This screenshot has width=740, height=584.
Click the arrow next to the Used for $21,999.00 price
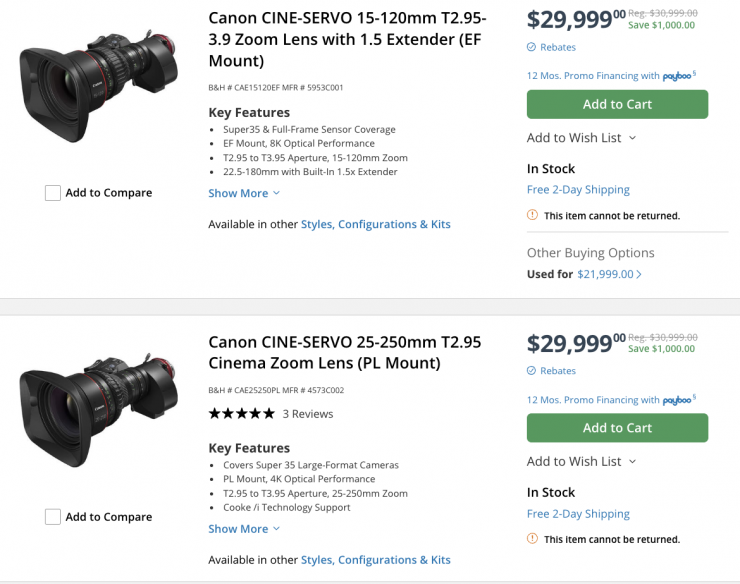coord(639,274)
